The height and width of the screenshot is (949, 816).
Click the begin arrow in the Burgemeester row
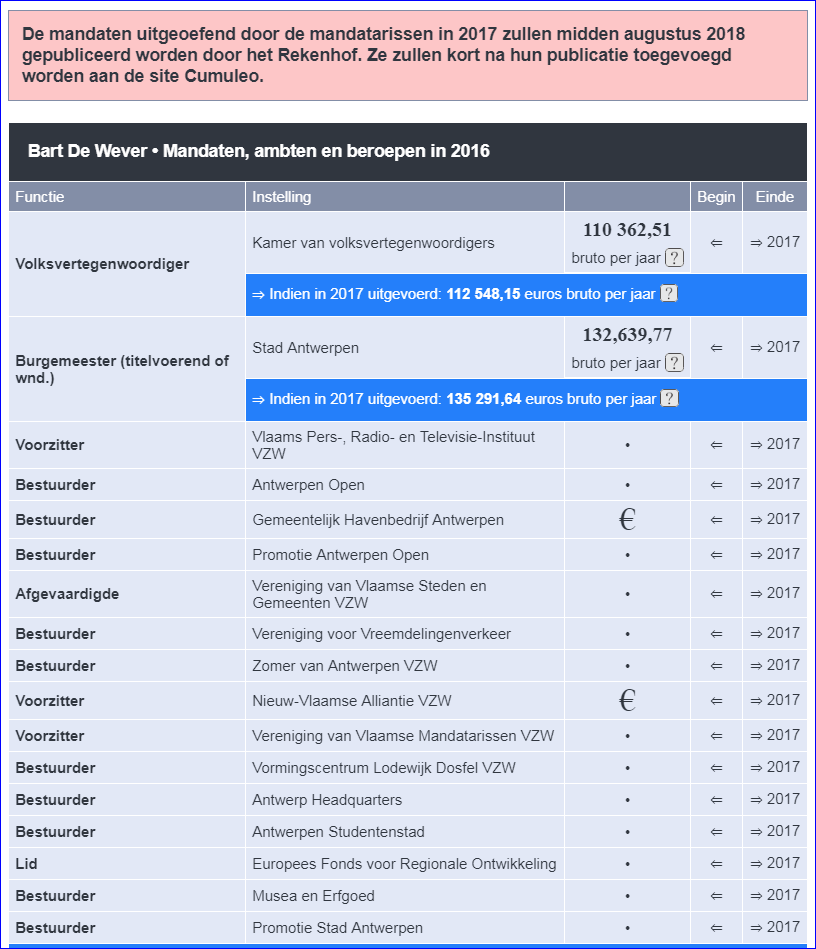click(716, 348)
